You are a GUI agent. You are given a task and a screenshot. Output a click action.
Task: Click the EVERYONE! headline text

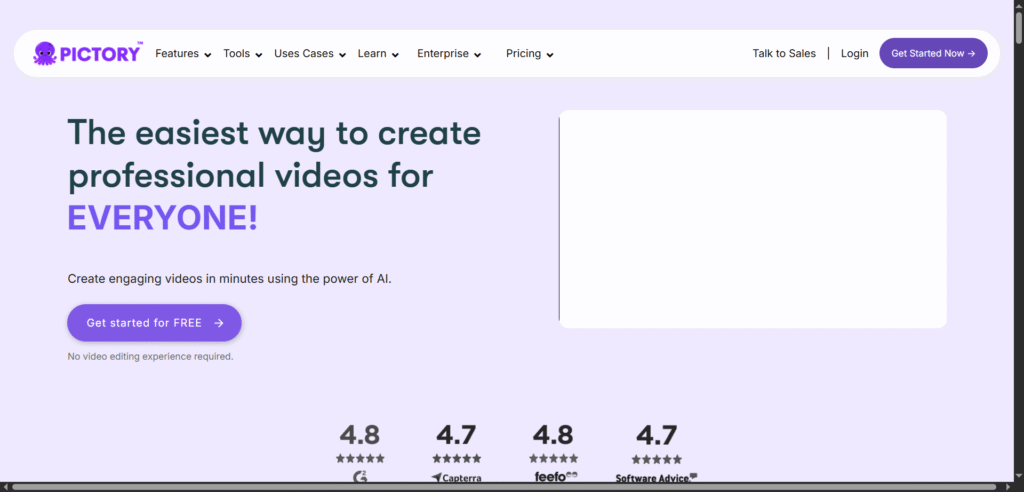click(x=163, y=218)
